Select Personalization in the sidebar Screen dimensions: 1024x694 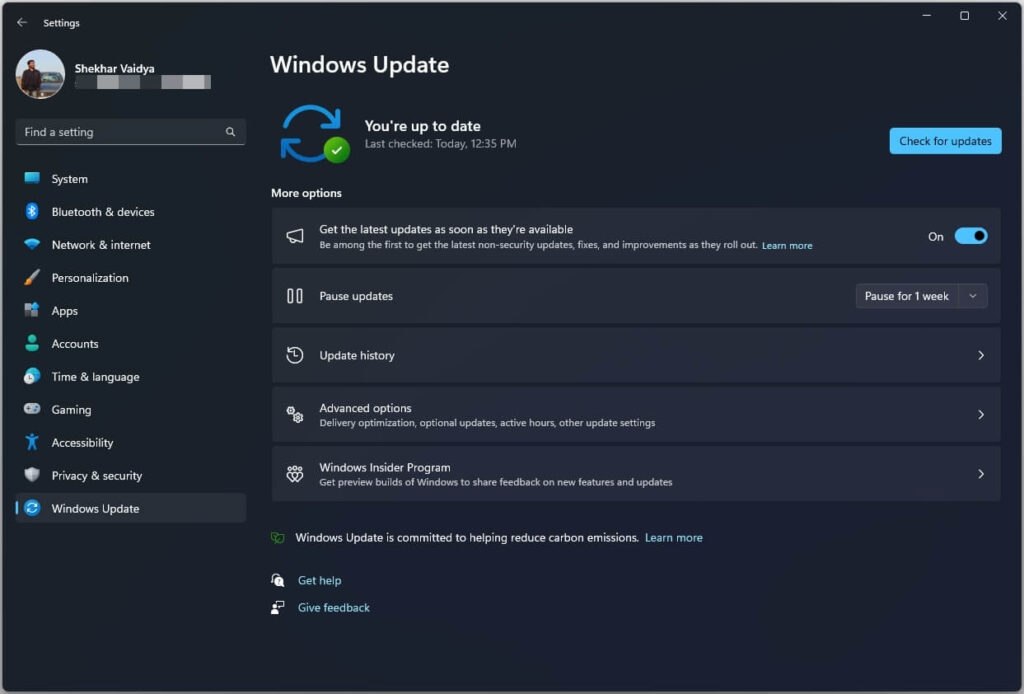coord(131,277)
